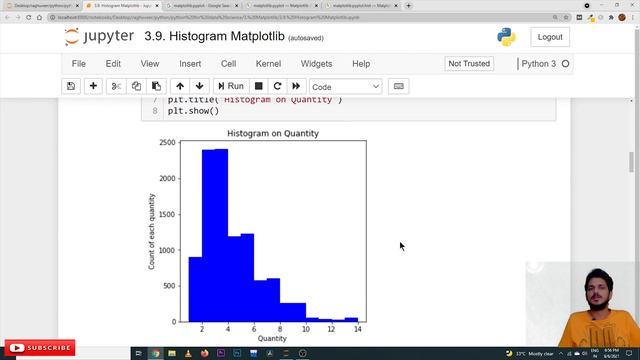Open VLC media player from the taskbar
This screenshot has height=360, width=640.
[x=188, y=353]
